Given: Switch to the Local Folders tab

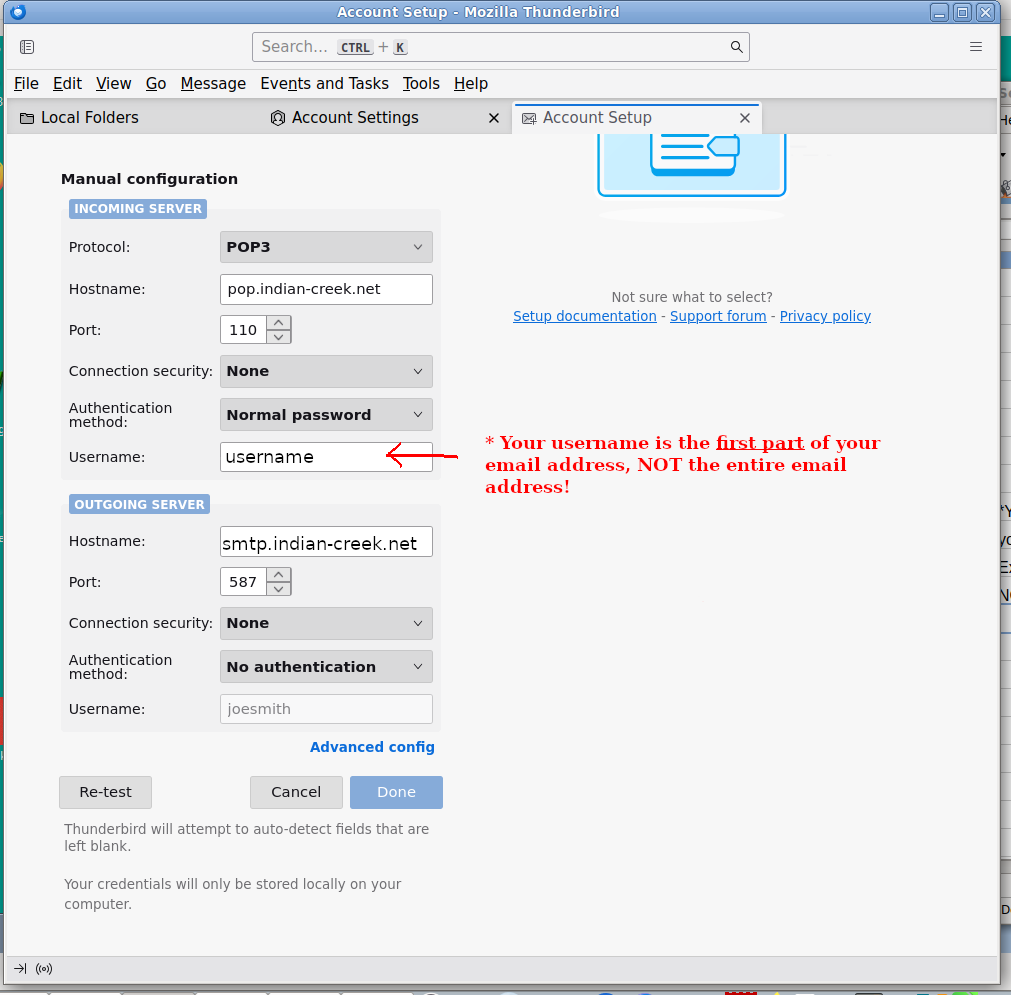Looking at the screenshot, I should click(x=90, y=118).
